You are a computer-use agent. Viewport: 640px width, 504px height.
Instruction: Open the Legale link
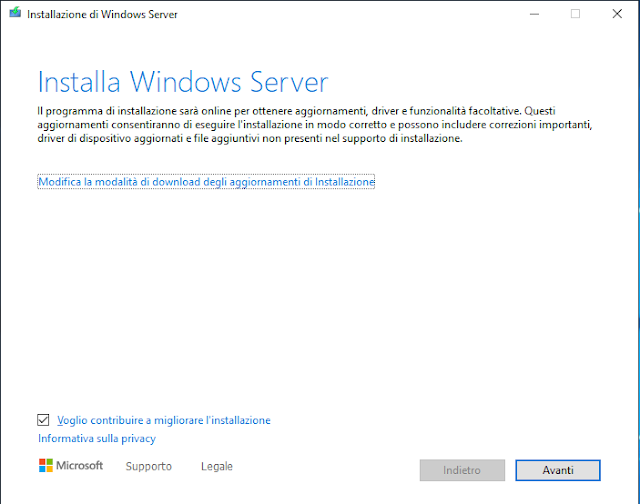tap(217, 466)
